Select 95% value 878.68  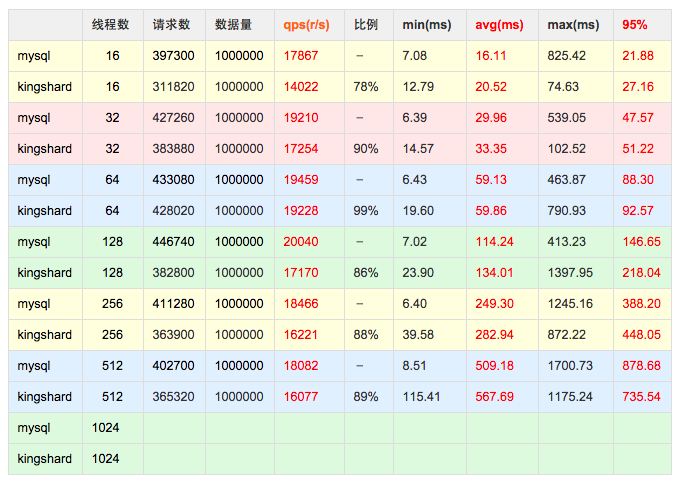pyautogui.click(x=641, y=365)
